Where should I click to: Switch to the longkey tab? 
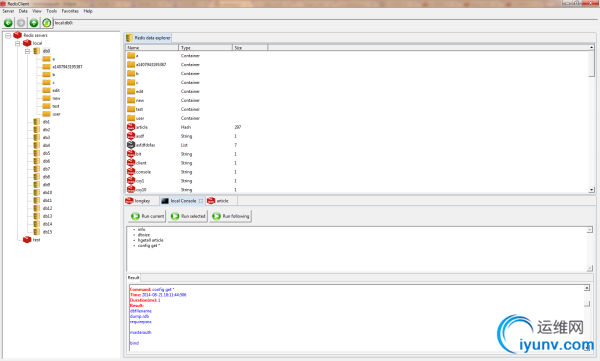(x=141, y=201)
